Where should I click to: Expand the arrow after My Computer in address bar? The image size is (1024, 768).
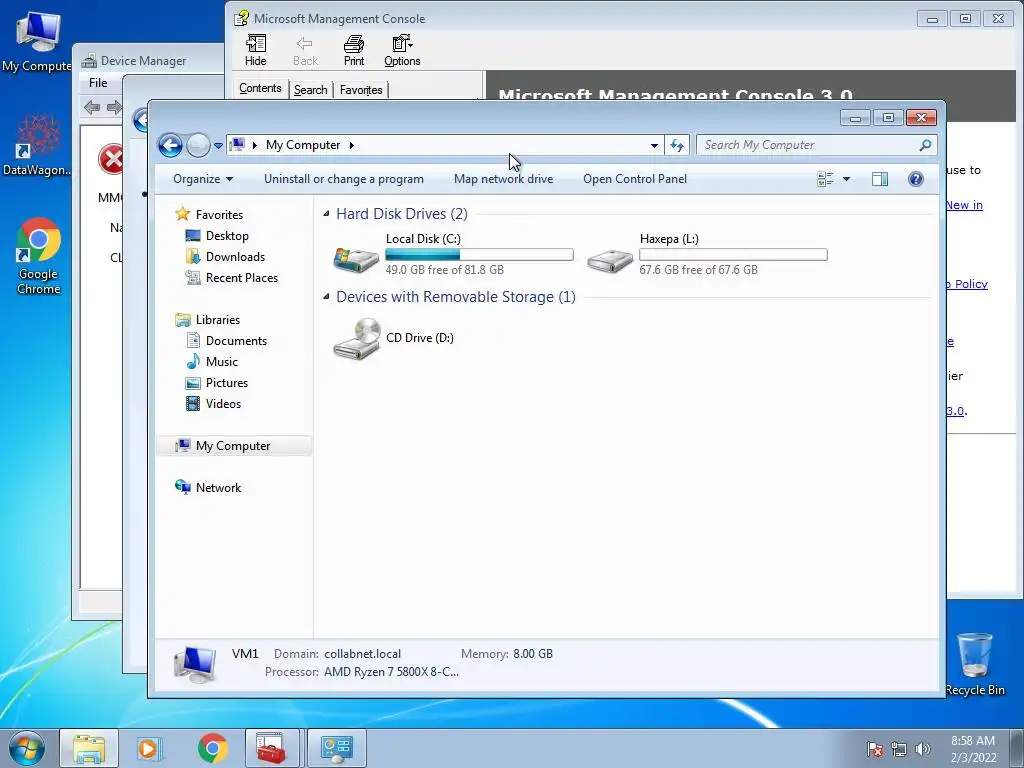pyautogui.click(x=351, y=145)
